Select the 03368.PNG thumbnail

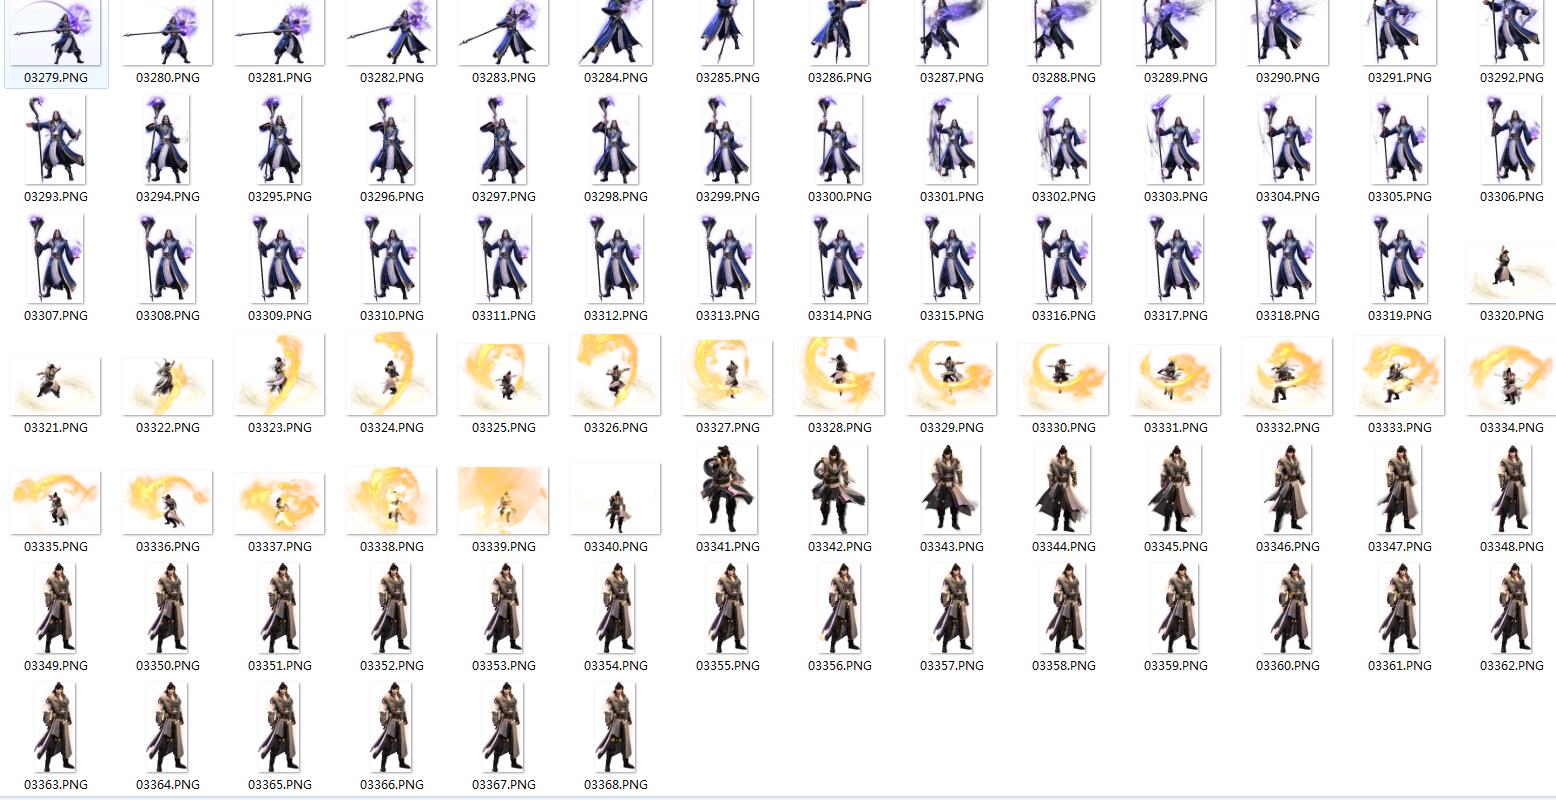coord(616,727)
